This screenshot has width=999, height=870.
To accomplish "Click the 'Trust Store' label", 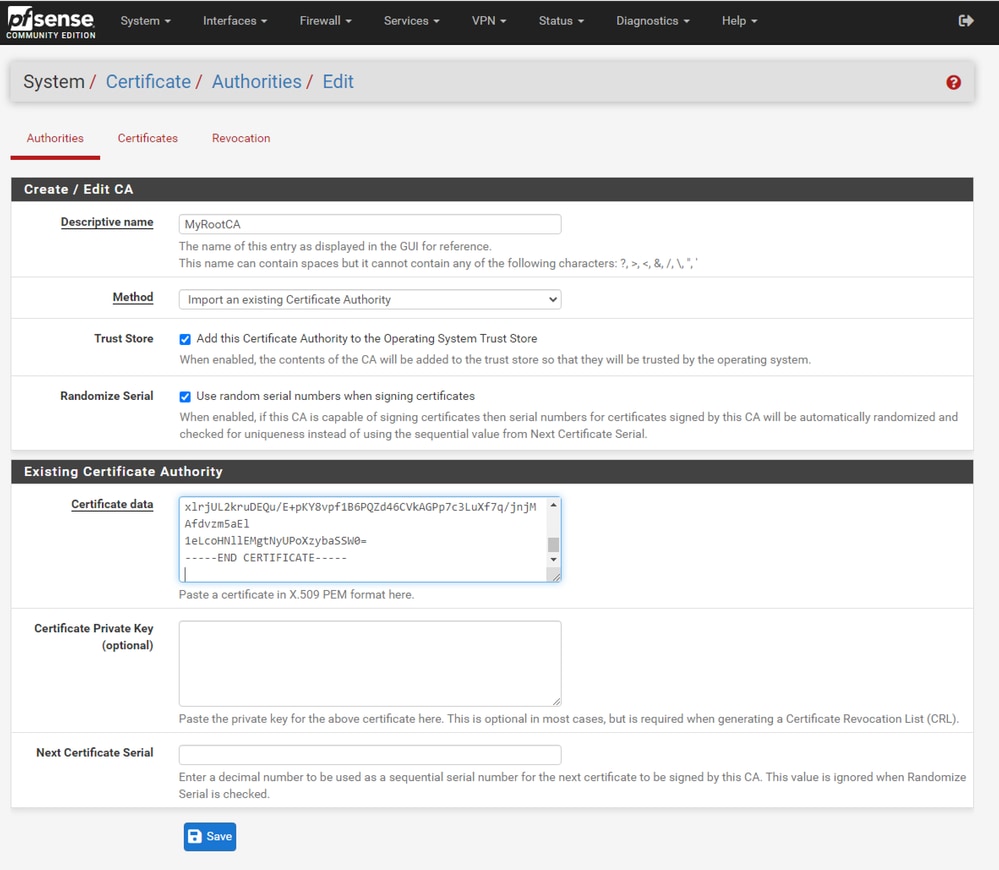I will pos(124,338).
